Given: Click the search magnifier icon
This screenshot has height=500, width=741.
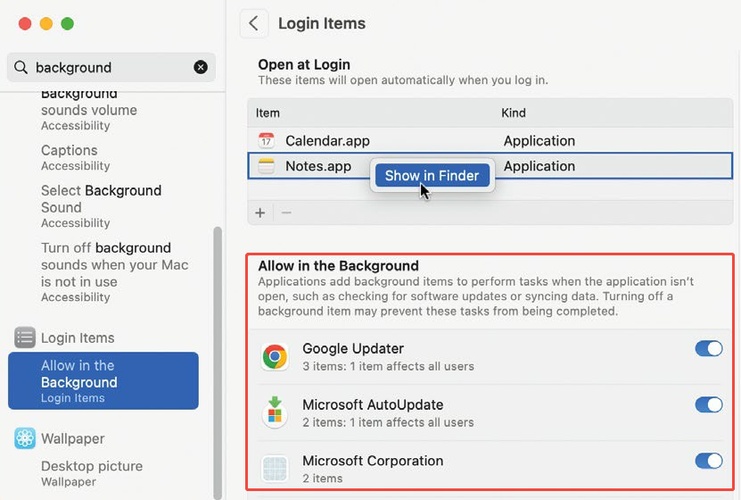Looking at the screenshot, I should tap(21, 67).
